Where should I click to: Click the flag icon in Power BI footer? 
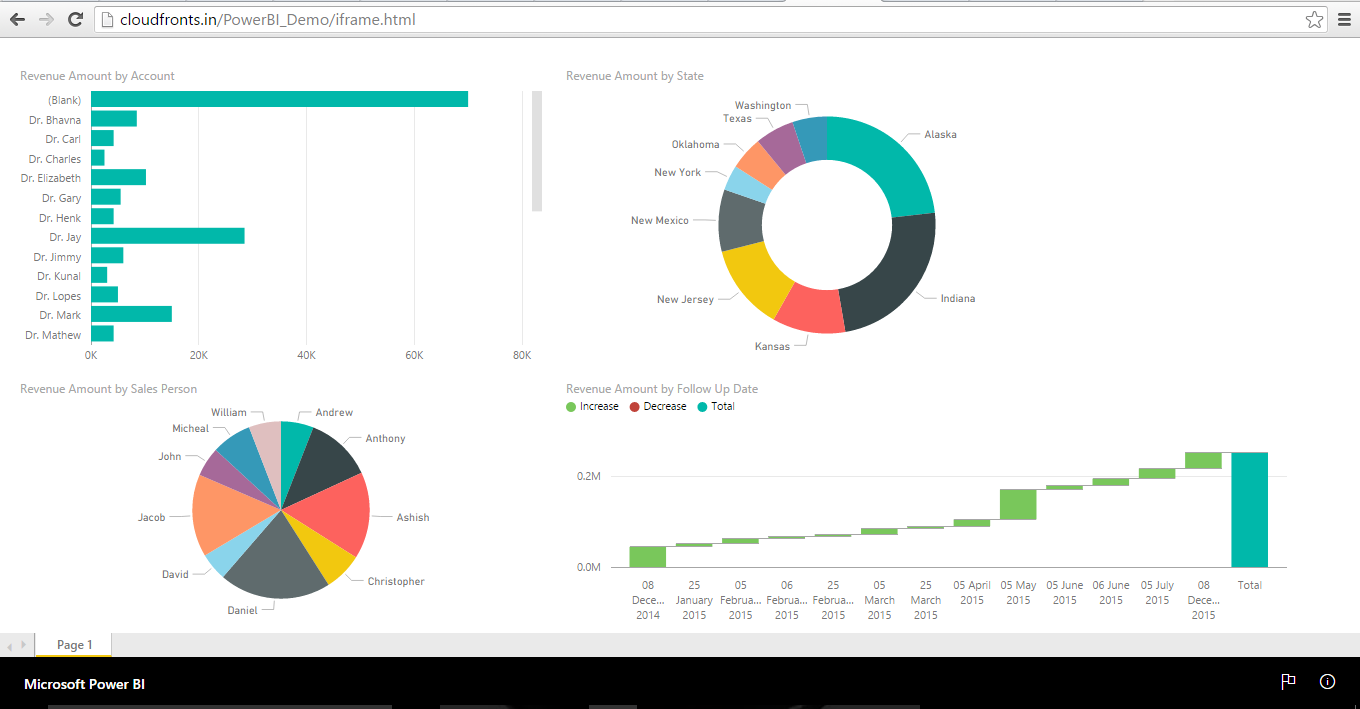[1288, 682]
